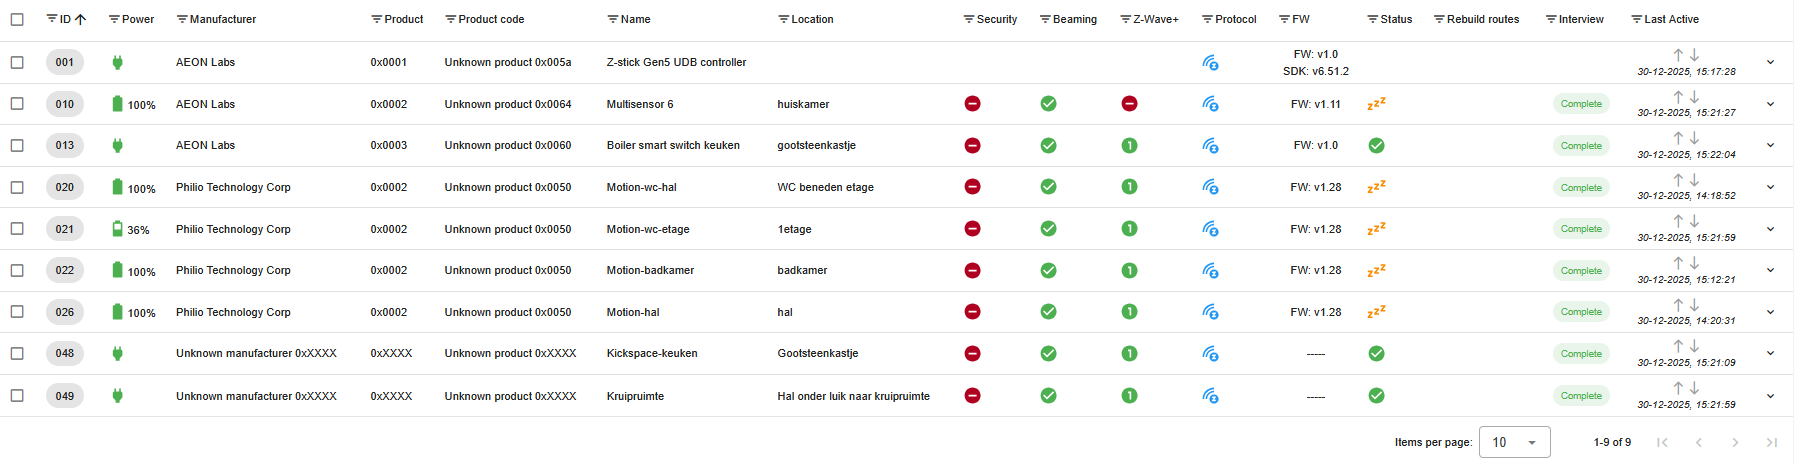This screenshot has height=464, width=1801.
Task: Sort the table by Last Active column
Action: 1671,19
